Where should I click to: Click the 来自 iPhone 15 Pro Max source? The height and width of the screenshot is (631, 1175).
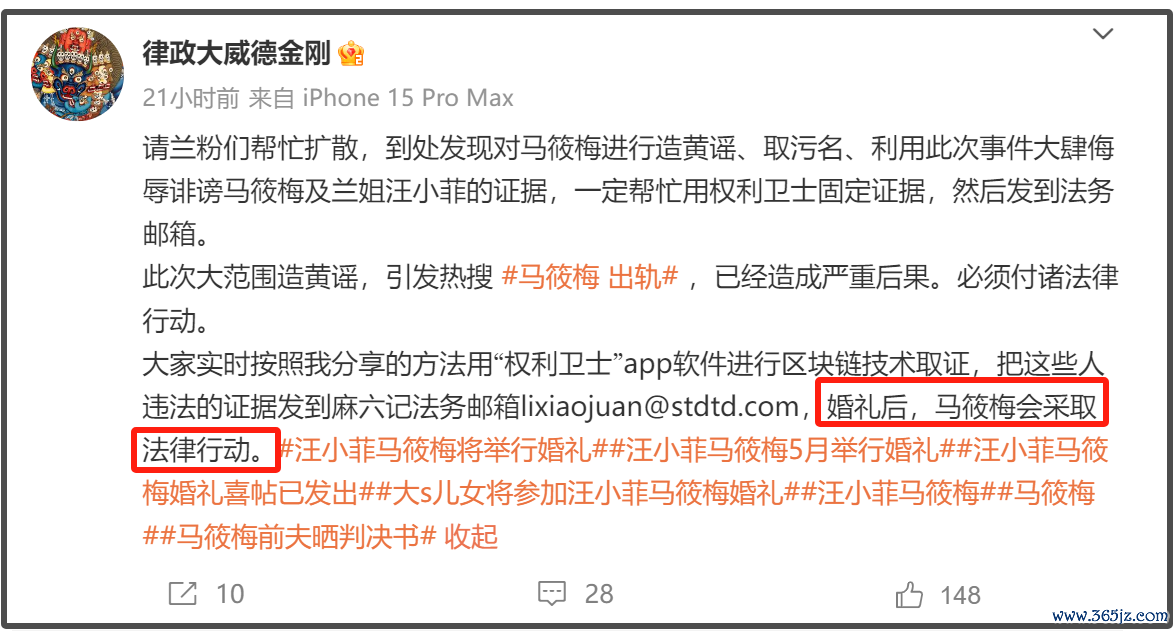(x=381, y=97)
